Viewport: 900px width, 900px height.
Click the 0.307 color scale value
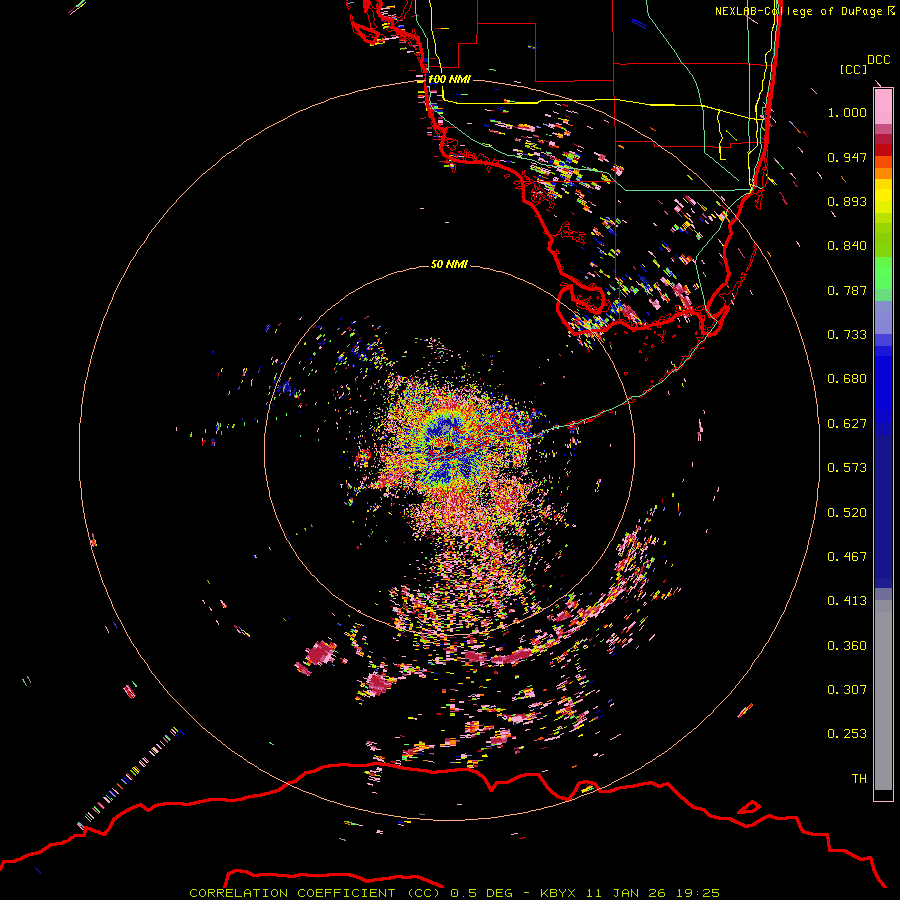click(847, 690)
